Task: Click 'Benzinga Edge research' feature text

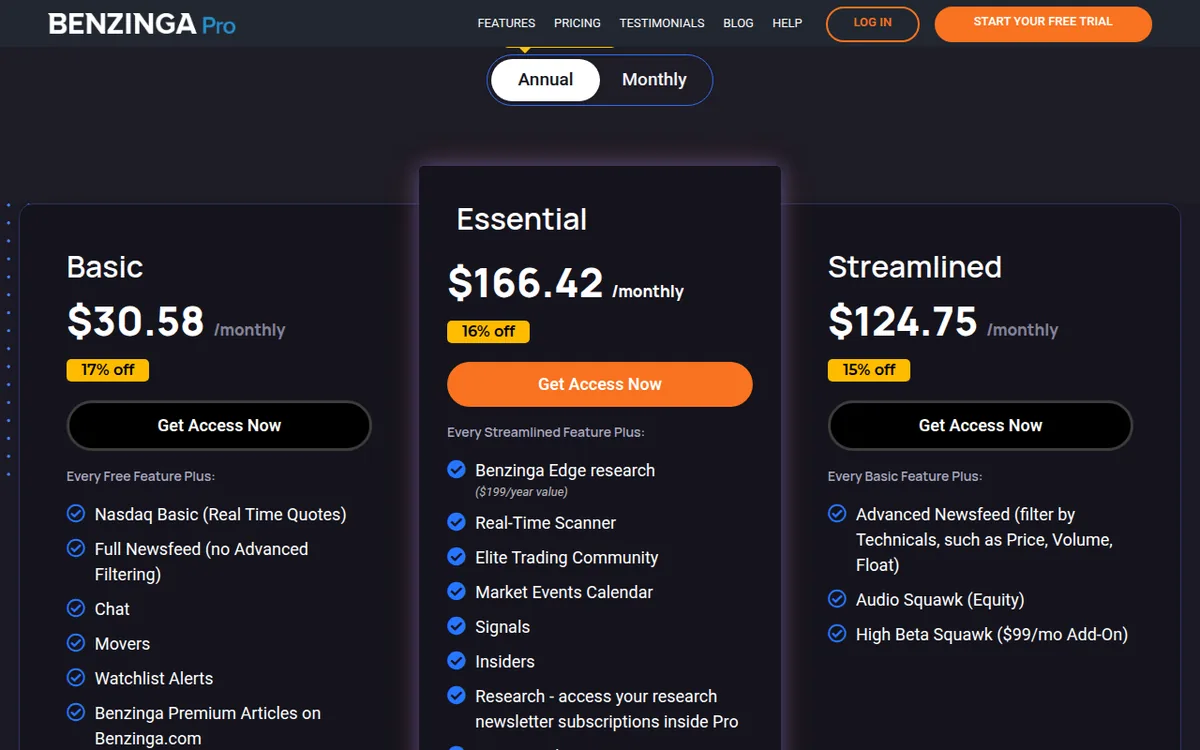Action: pos(565,470)
